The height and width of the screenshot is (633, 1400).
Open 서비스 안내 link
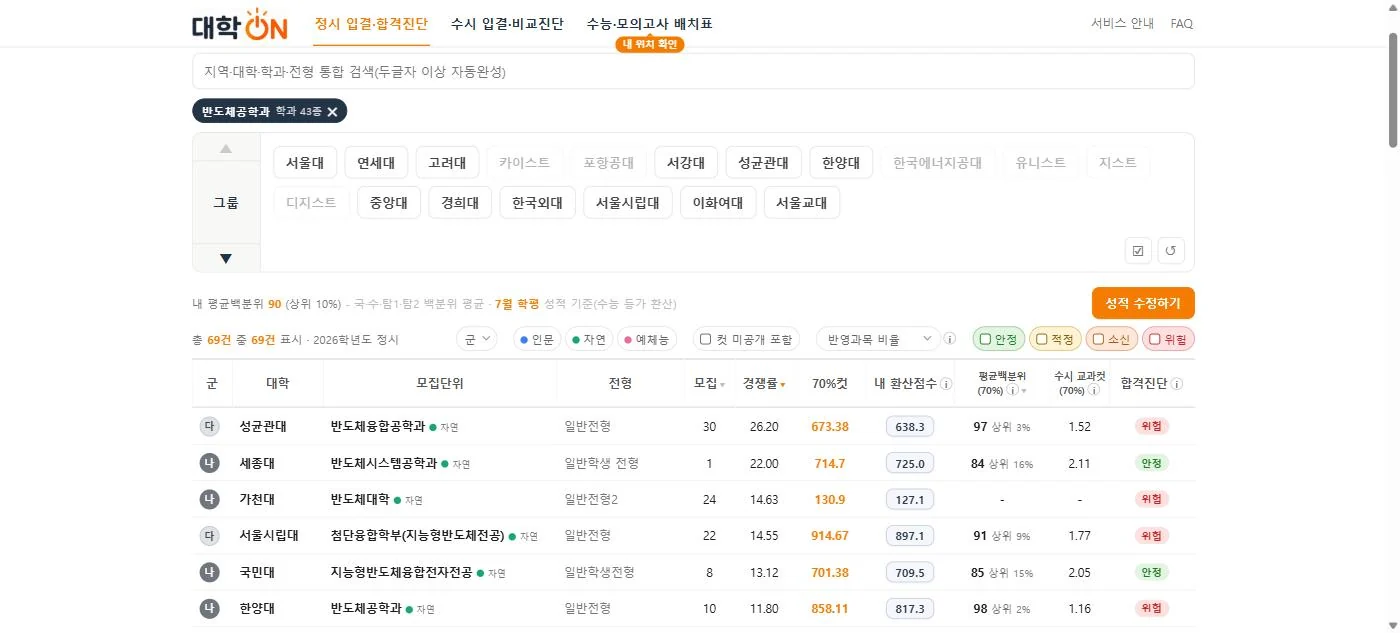coord(1122,24)
